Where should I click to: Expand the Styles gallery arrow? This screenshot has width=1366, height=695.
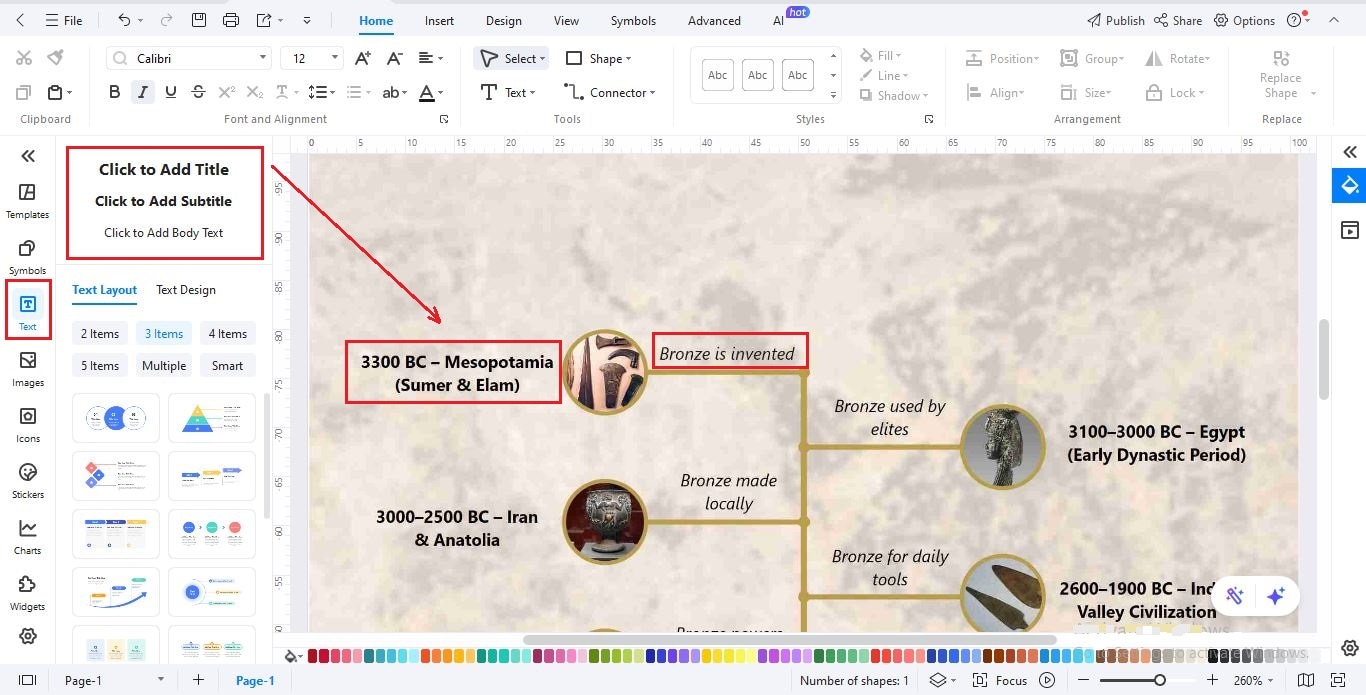[x=834, y=96]
